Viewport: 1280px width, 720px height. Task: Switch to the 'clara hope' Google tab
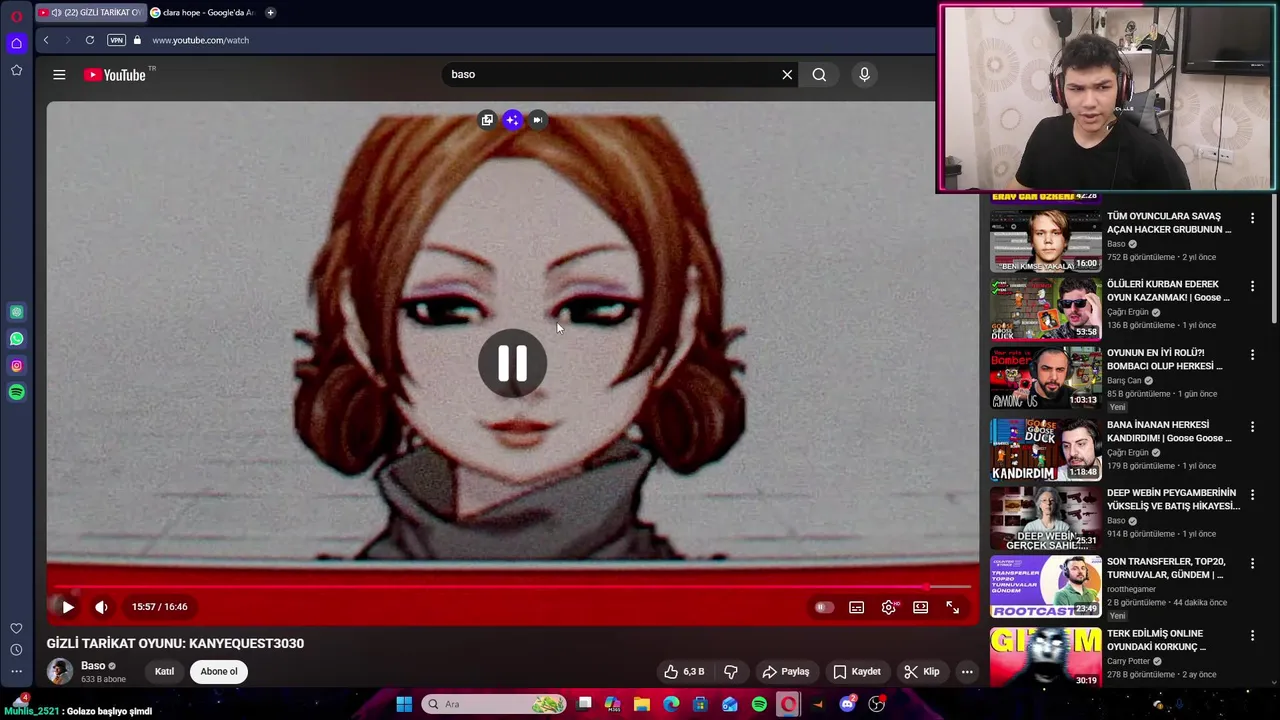pos(203,13)
